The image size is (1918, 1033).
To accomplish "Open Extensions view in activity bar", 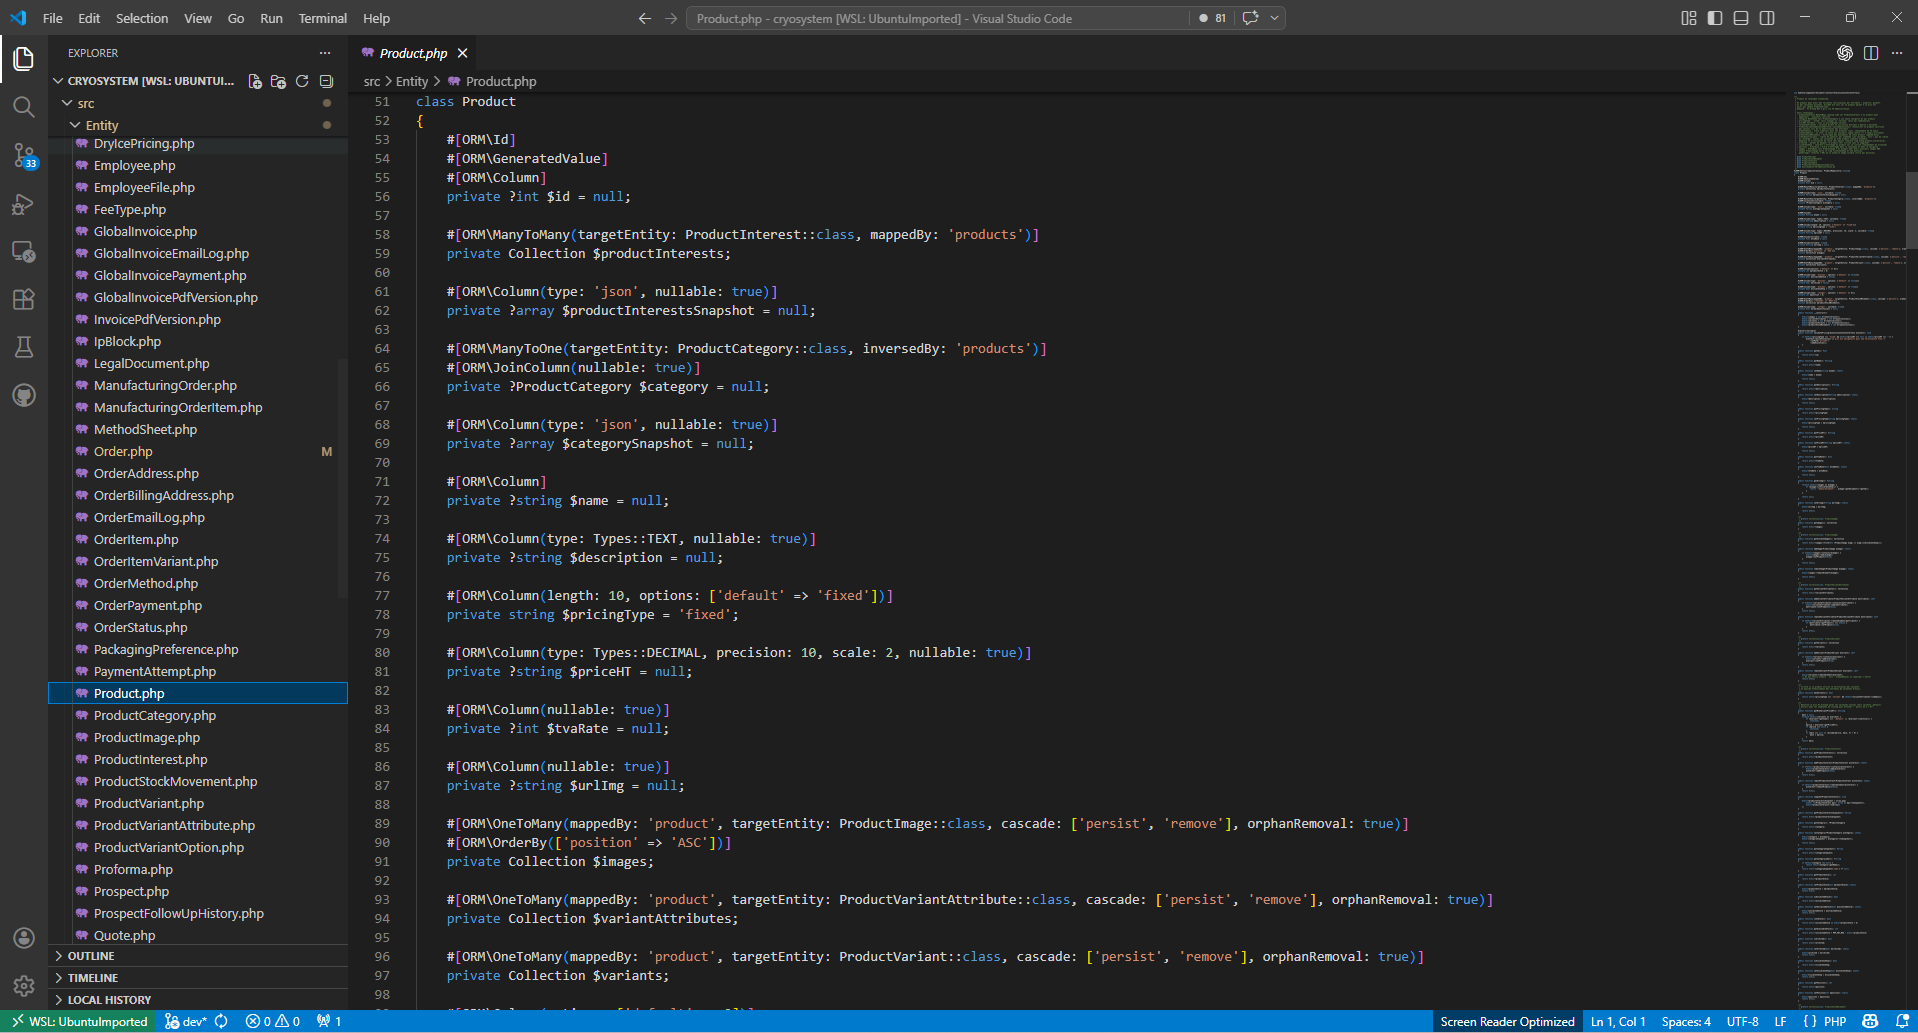I will pos(24,299).
